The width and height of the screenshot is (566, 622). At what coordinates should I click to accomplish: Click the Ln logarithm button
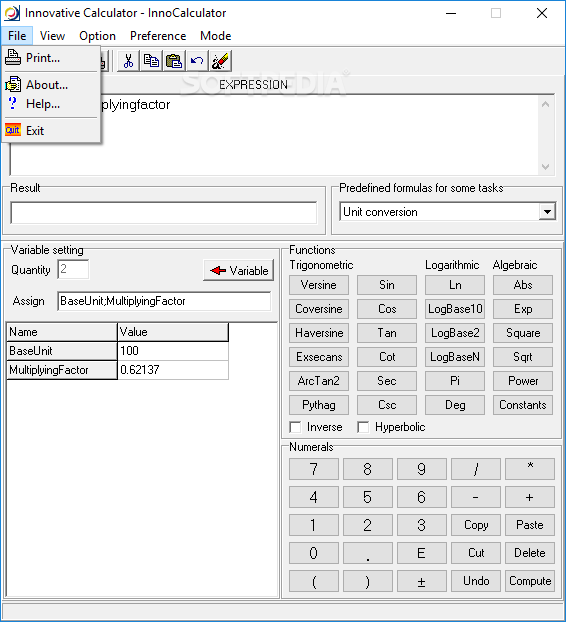(x=455, y=285)
